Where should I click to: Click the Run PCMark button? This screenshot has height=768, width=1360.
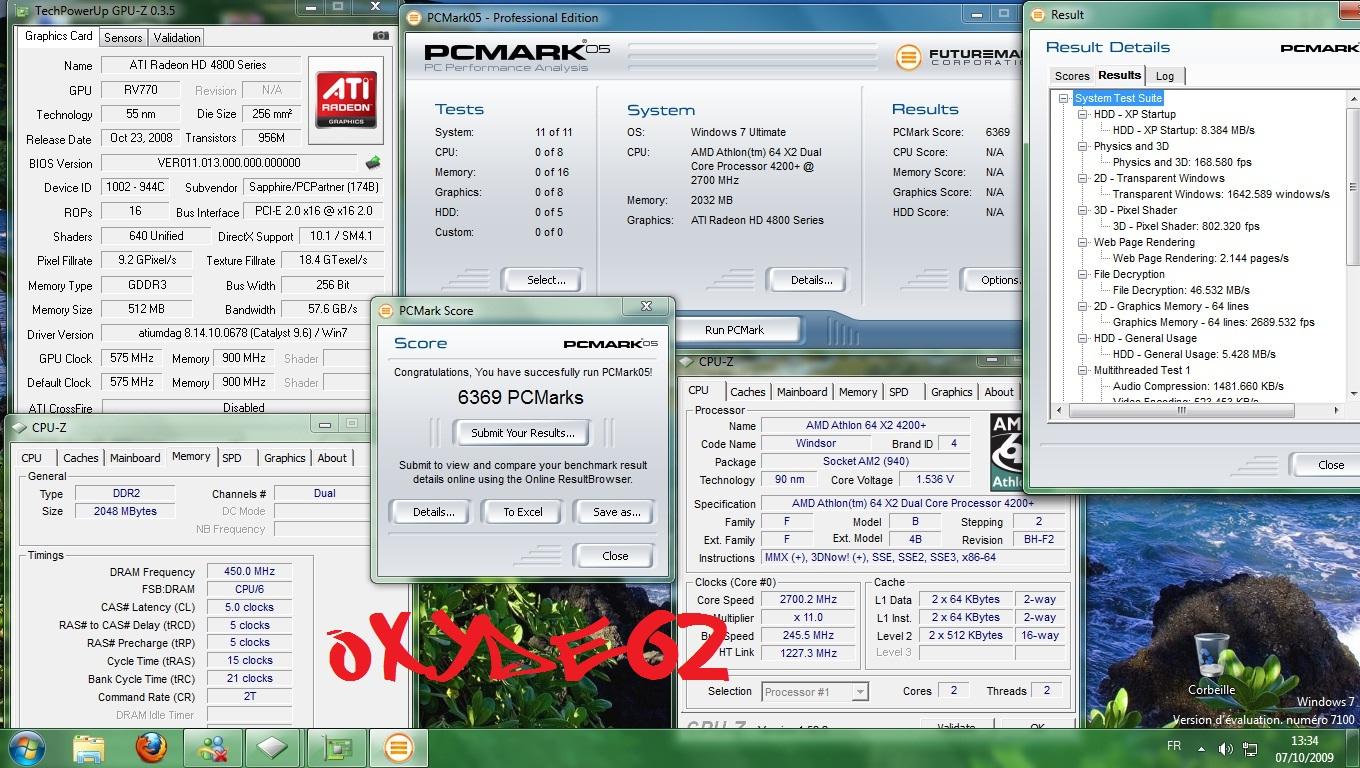pos(735,330)
